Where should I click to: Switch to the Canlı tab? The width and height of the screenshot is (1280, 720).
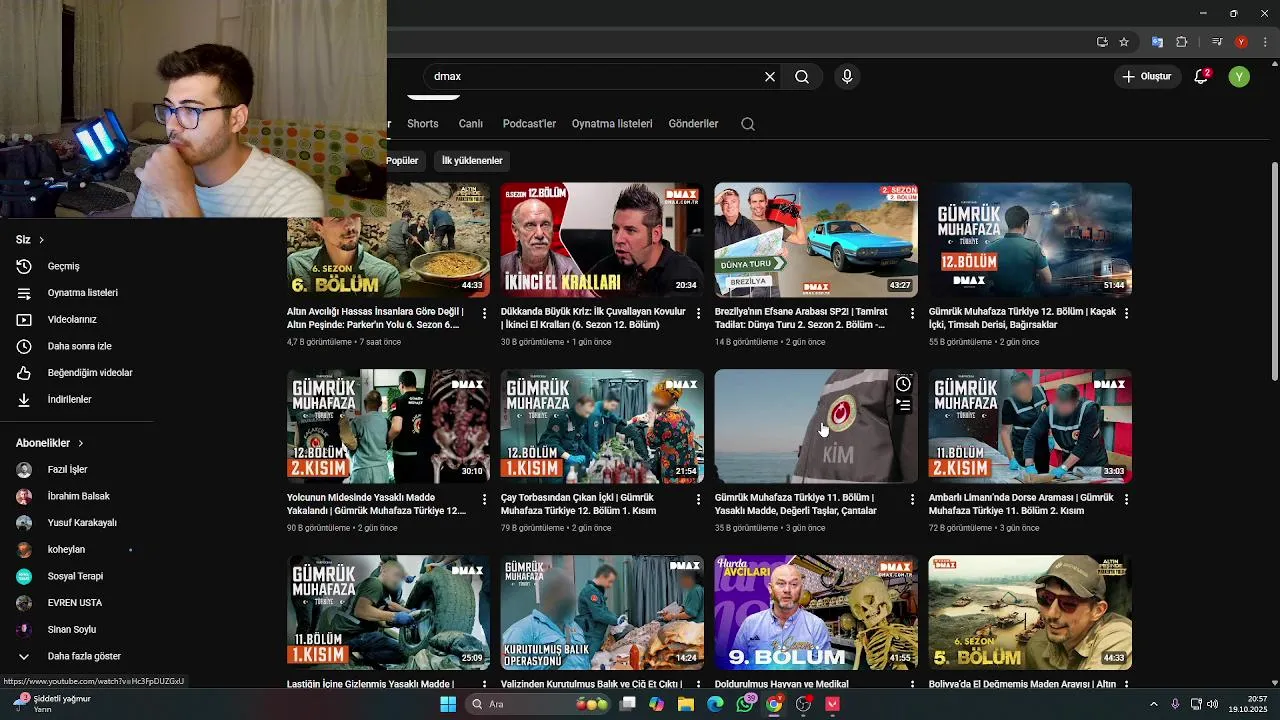(471, 124)
